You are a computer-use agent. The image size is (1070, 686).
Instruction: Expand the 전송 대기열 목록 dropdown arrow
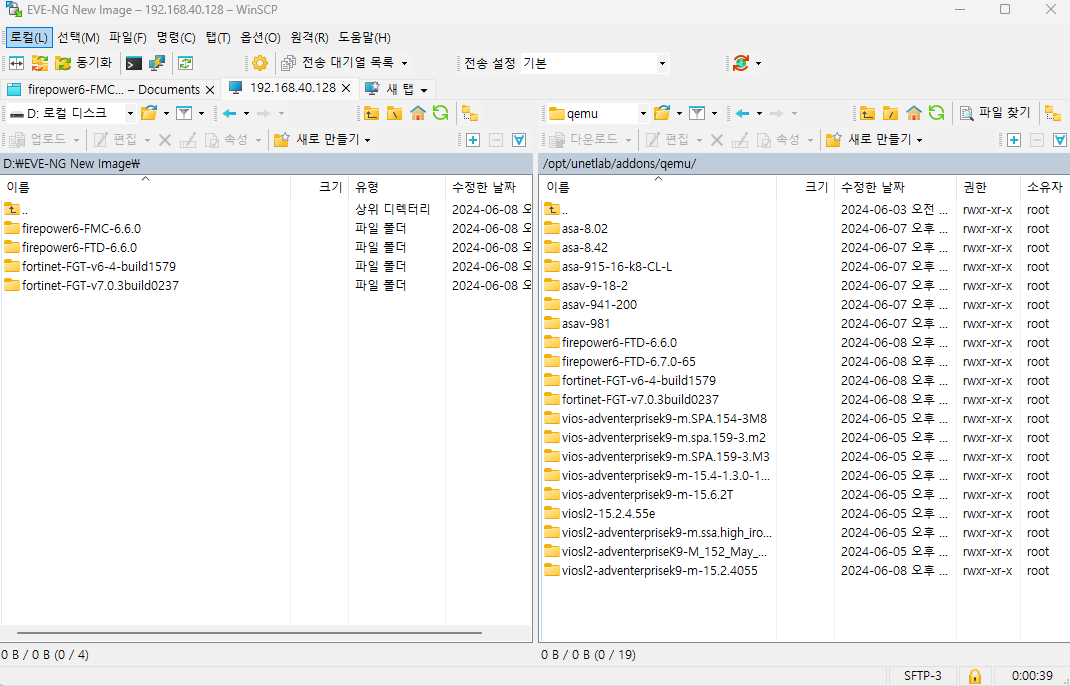(x=404, y=63)
